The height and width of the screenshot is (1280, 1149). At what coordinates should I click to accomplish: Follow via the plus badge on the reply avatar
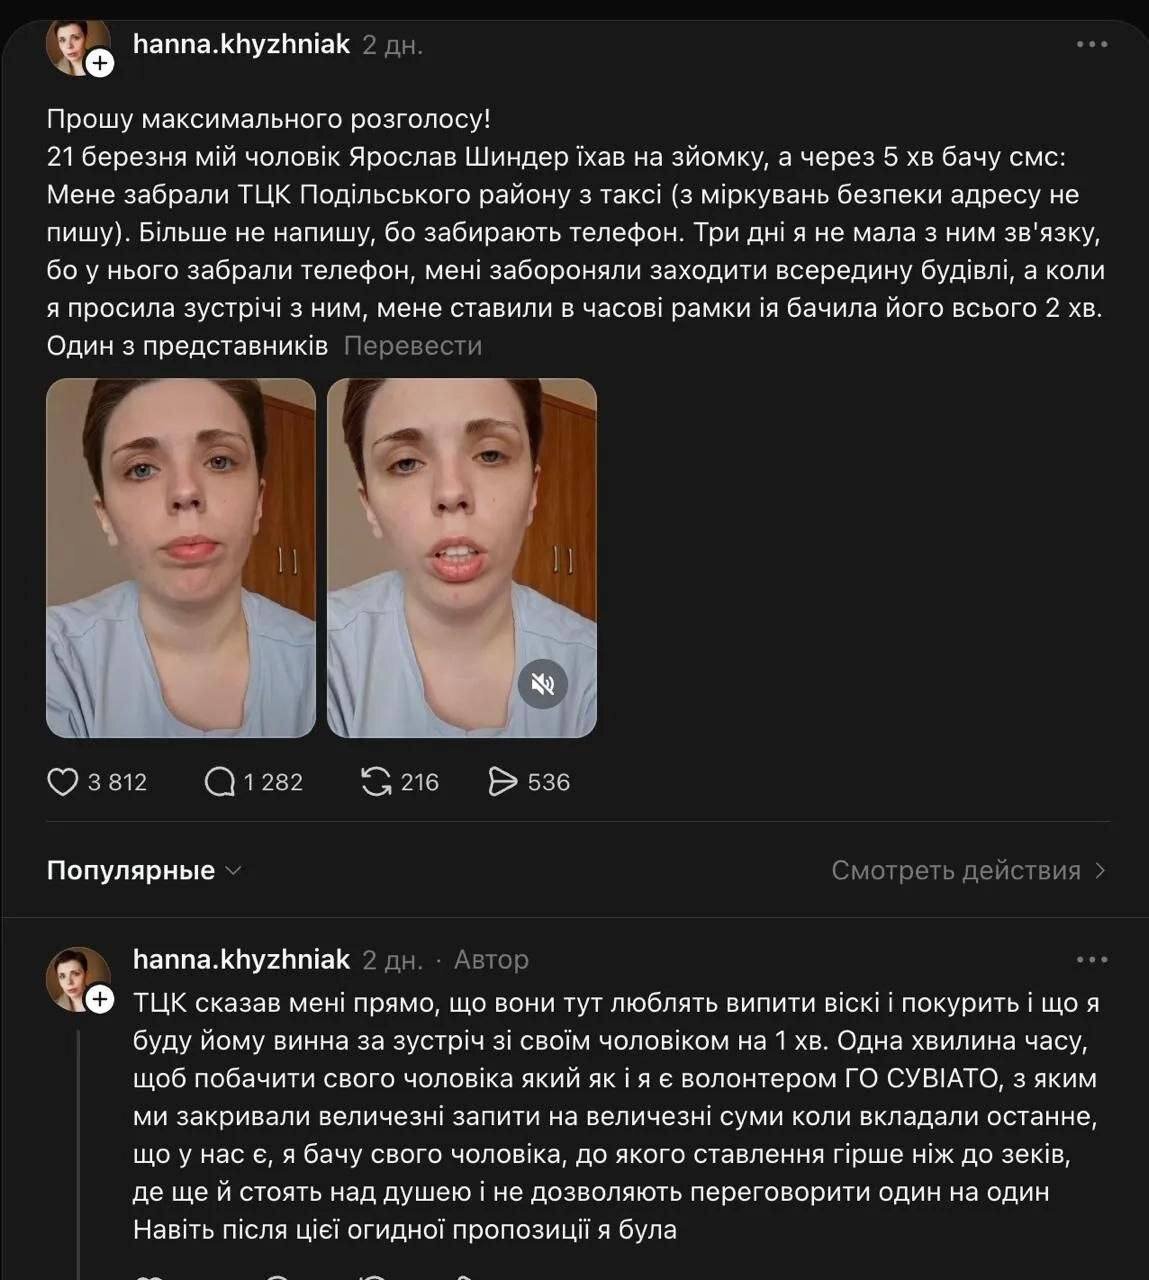pos(100,999)
